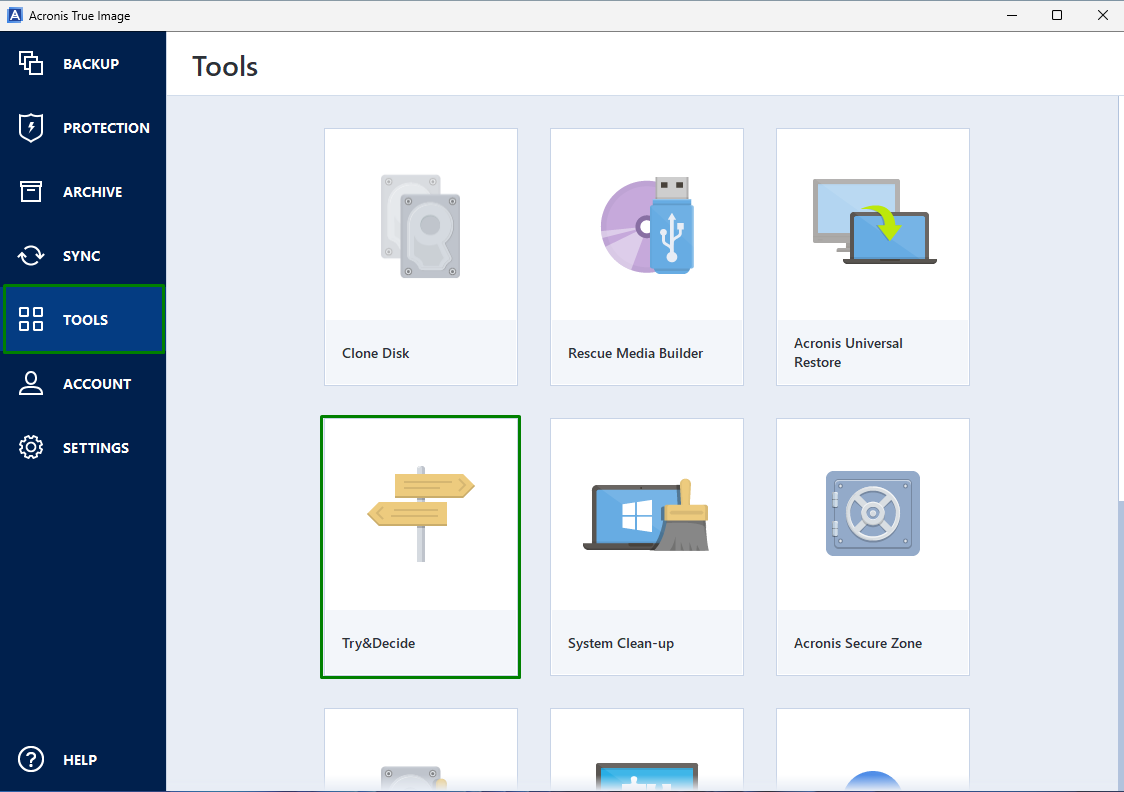Open Help via the question mark icon
Viewport: 1124px width, 792px height.
30,759
